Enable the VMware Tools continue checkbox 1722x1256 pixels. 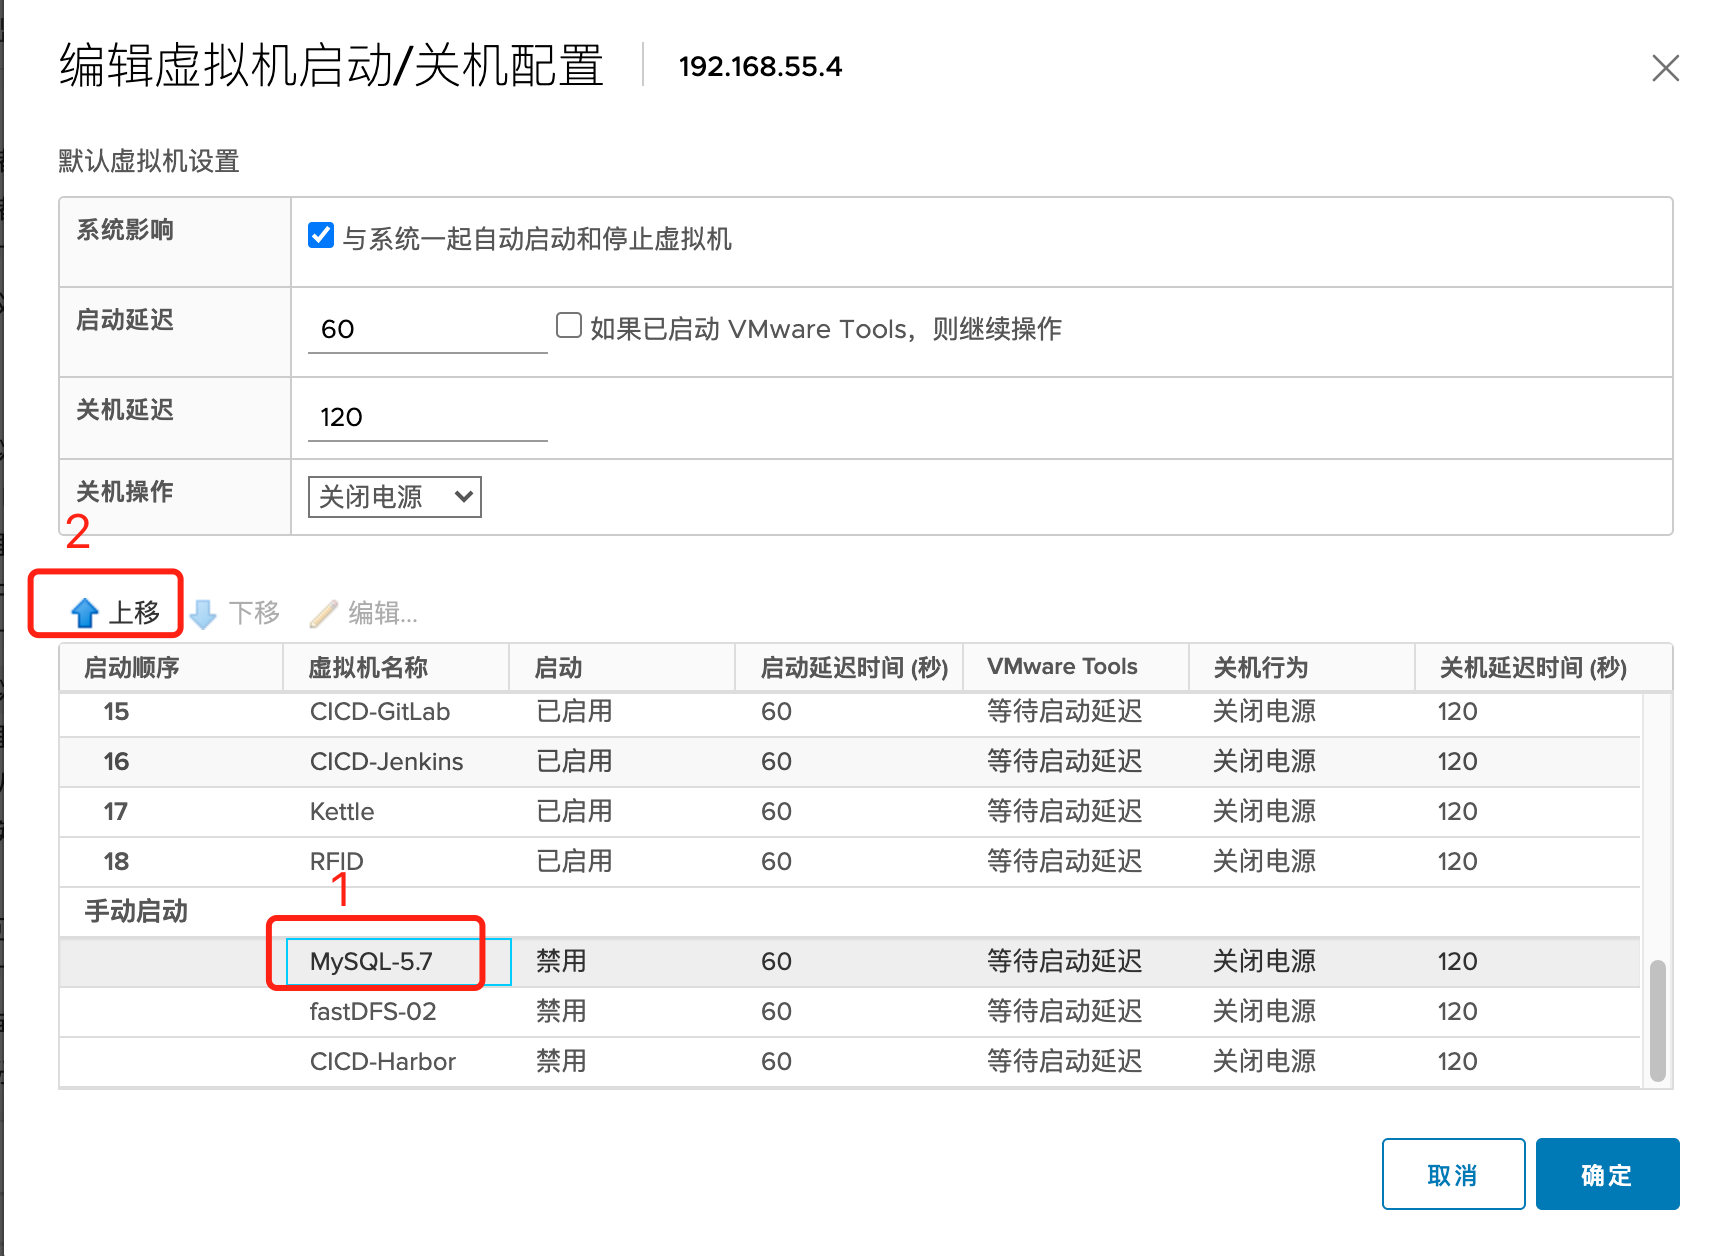(x=569, y=326)
